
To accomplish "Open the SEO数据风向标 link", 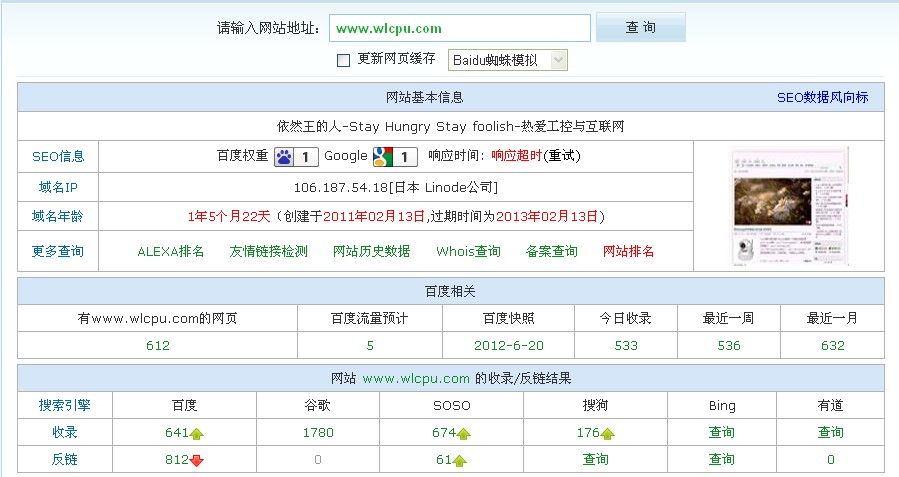I will click(822, 97).
